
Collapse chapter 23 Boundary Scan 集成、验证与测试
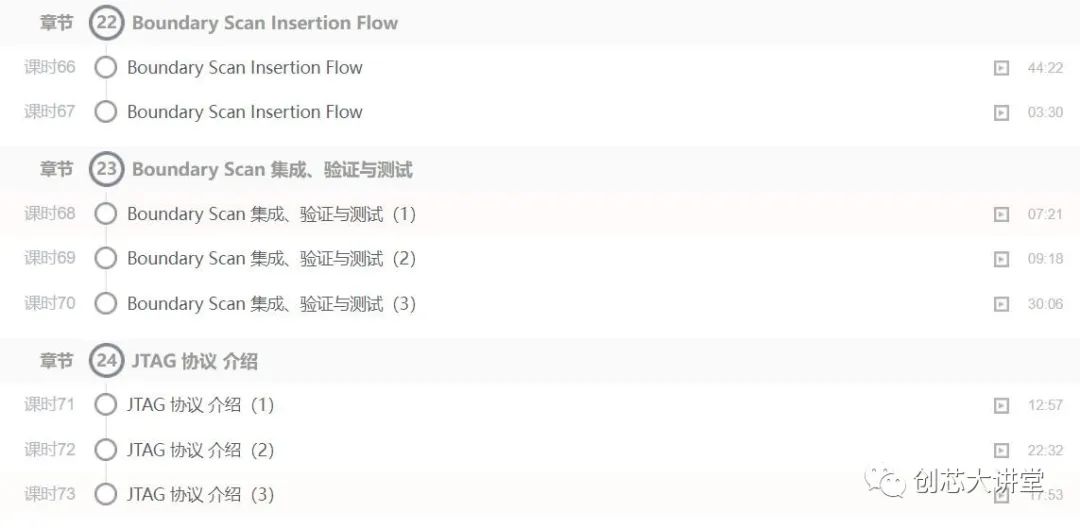coord(272,169)
